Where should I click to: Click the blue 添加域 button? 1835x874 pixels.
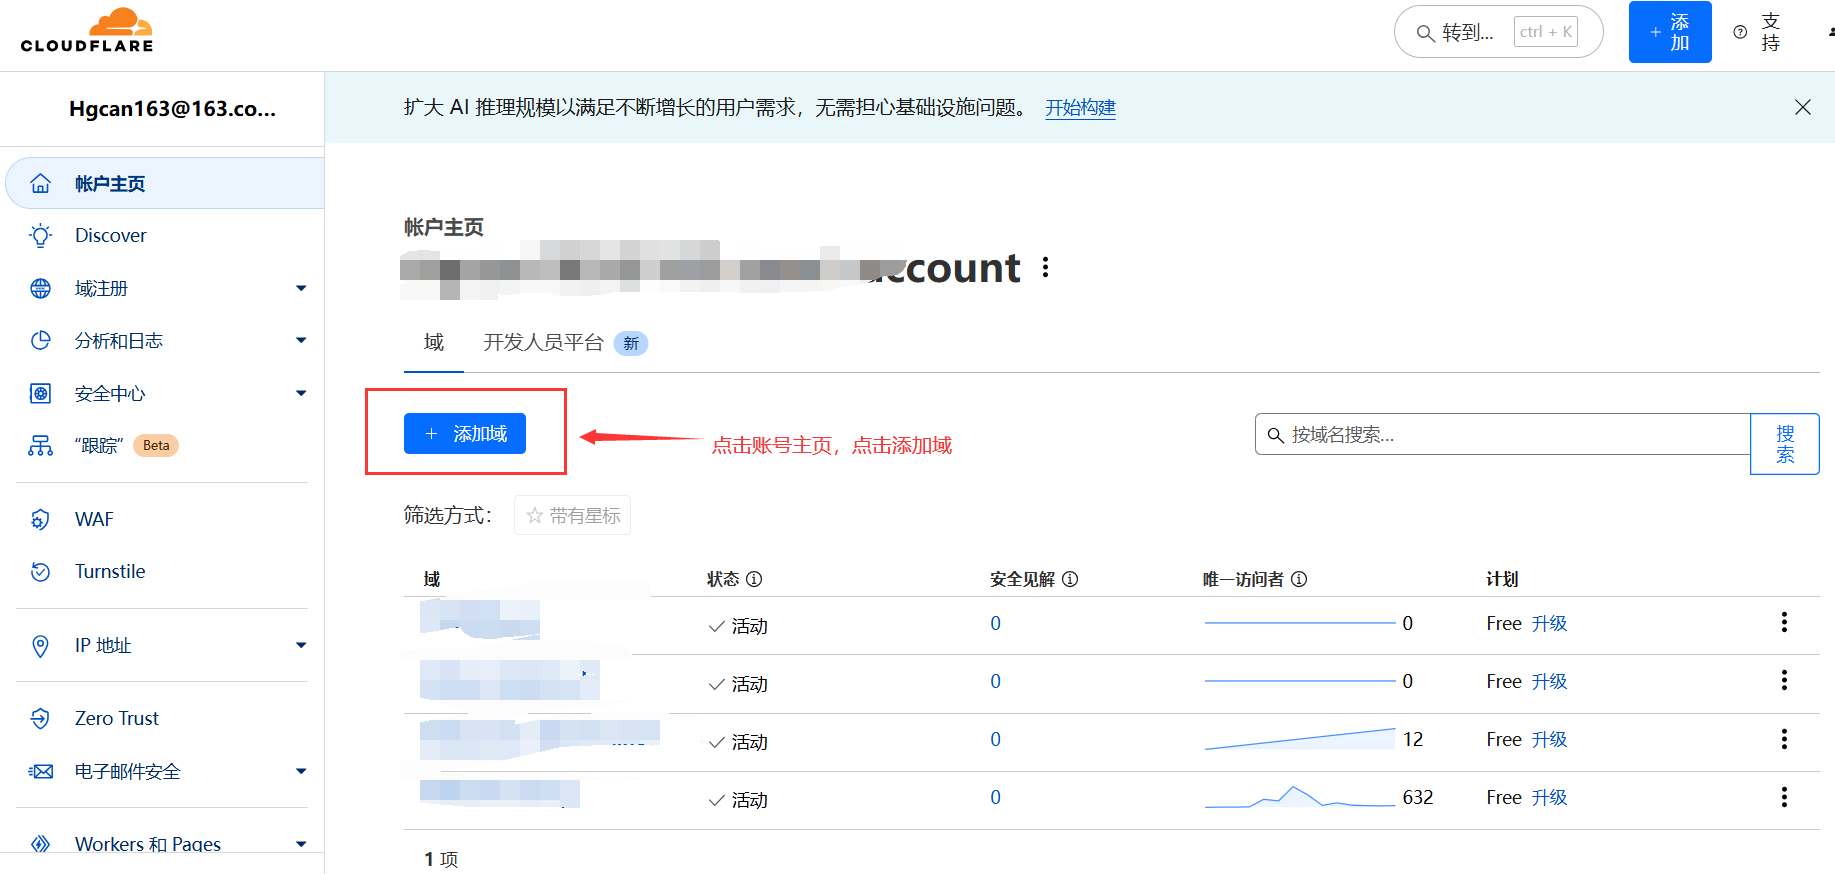tap(465, 434)
